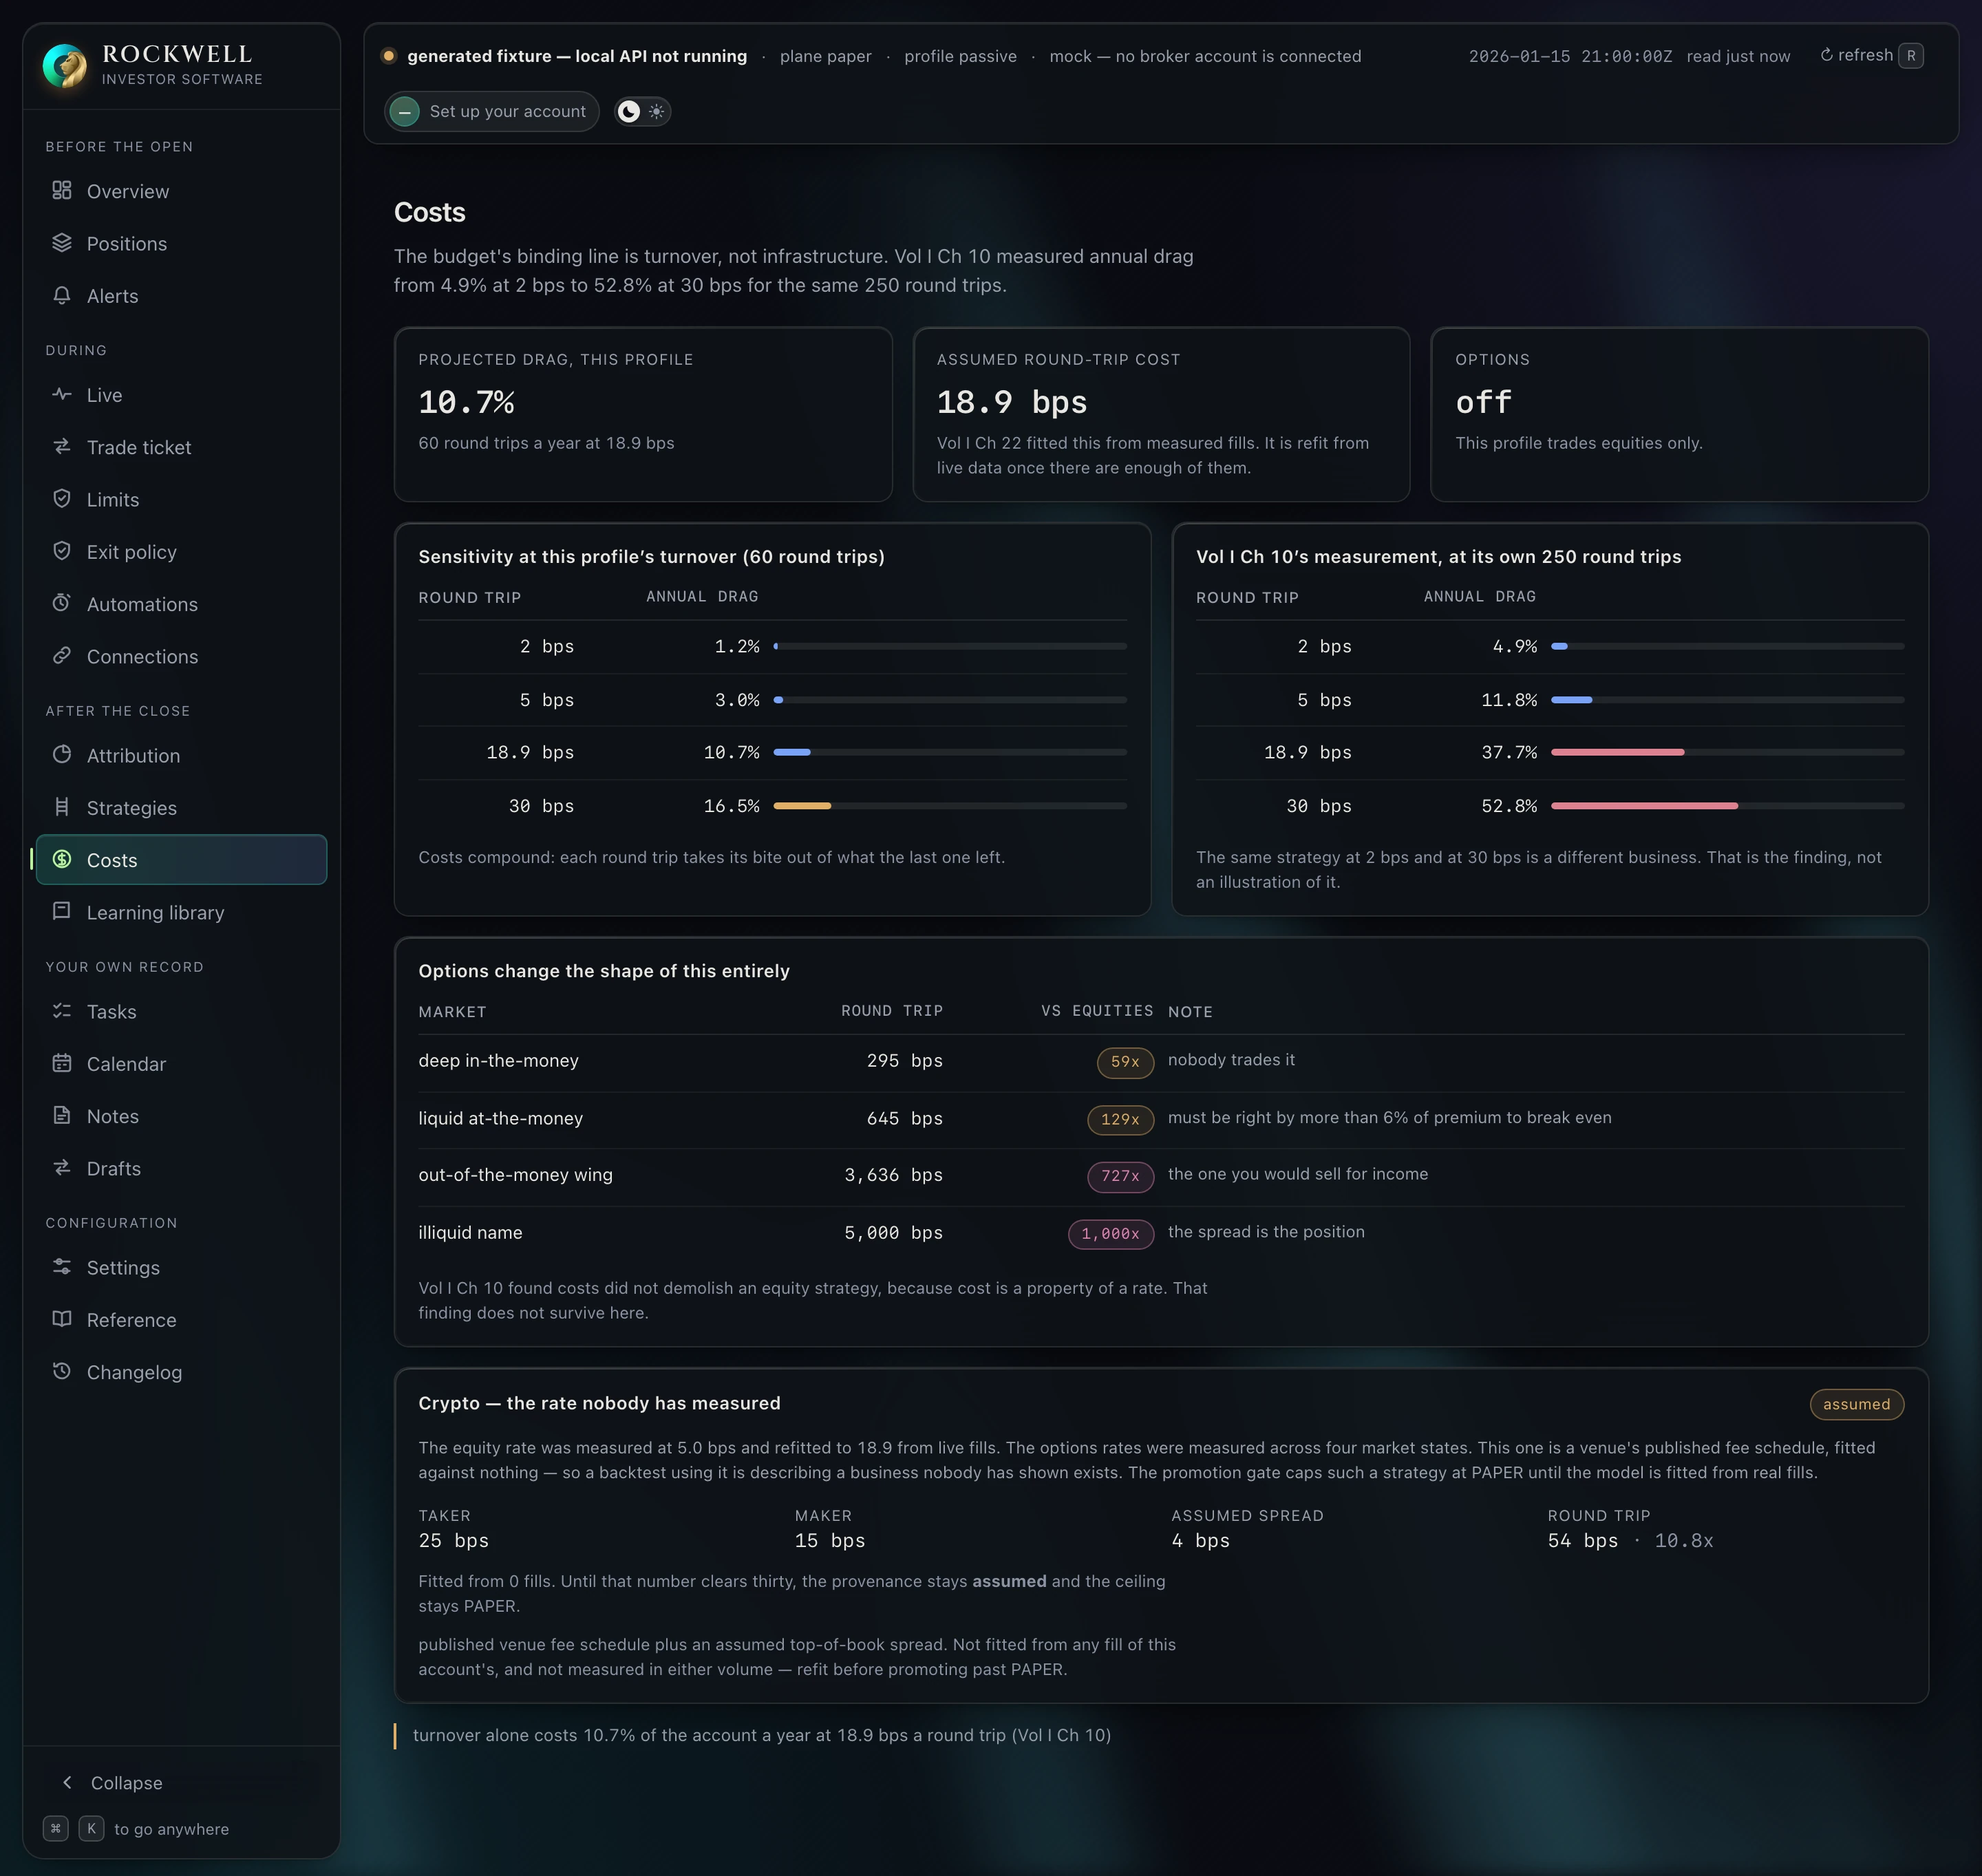Image resolution: width=1982 pixels, height=1876 pixels.
Task: Click the Tasks checklist icon
Action: (62, 1011)
